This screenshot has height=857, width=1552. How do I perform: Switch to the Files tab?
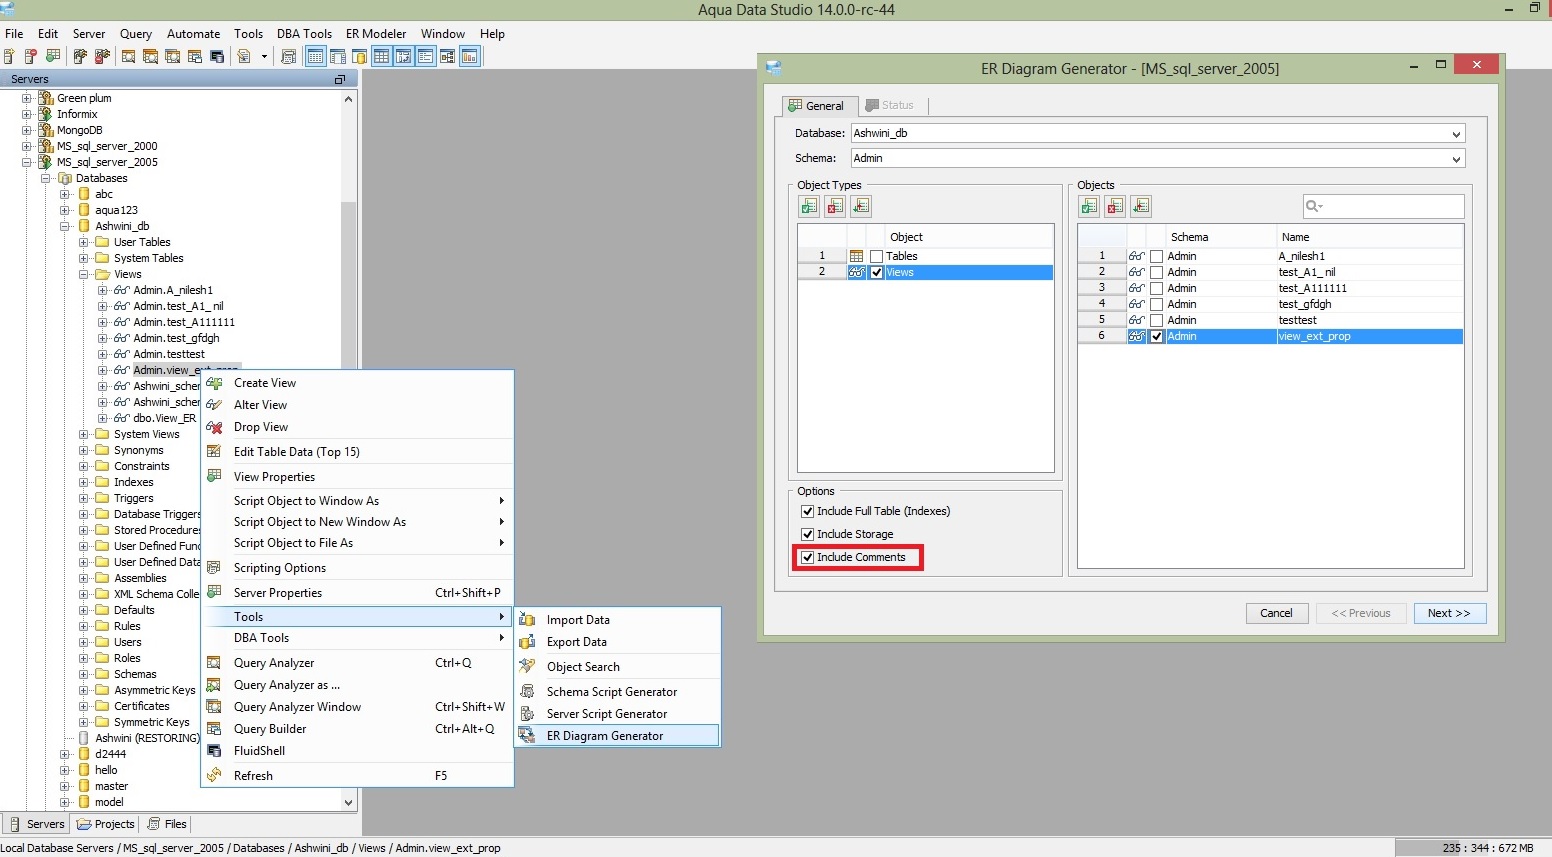167,824
